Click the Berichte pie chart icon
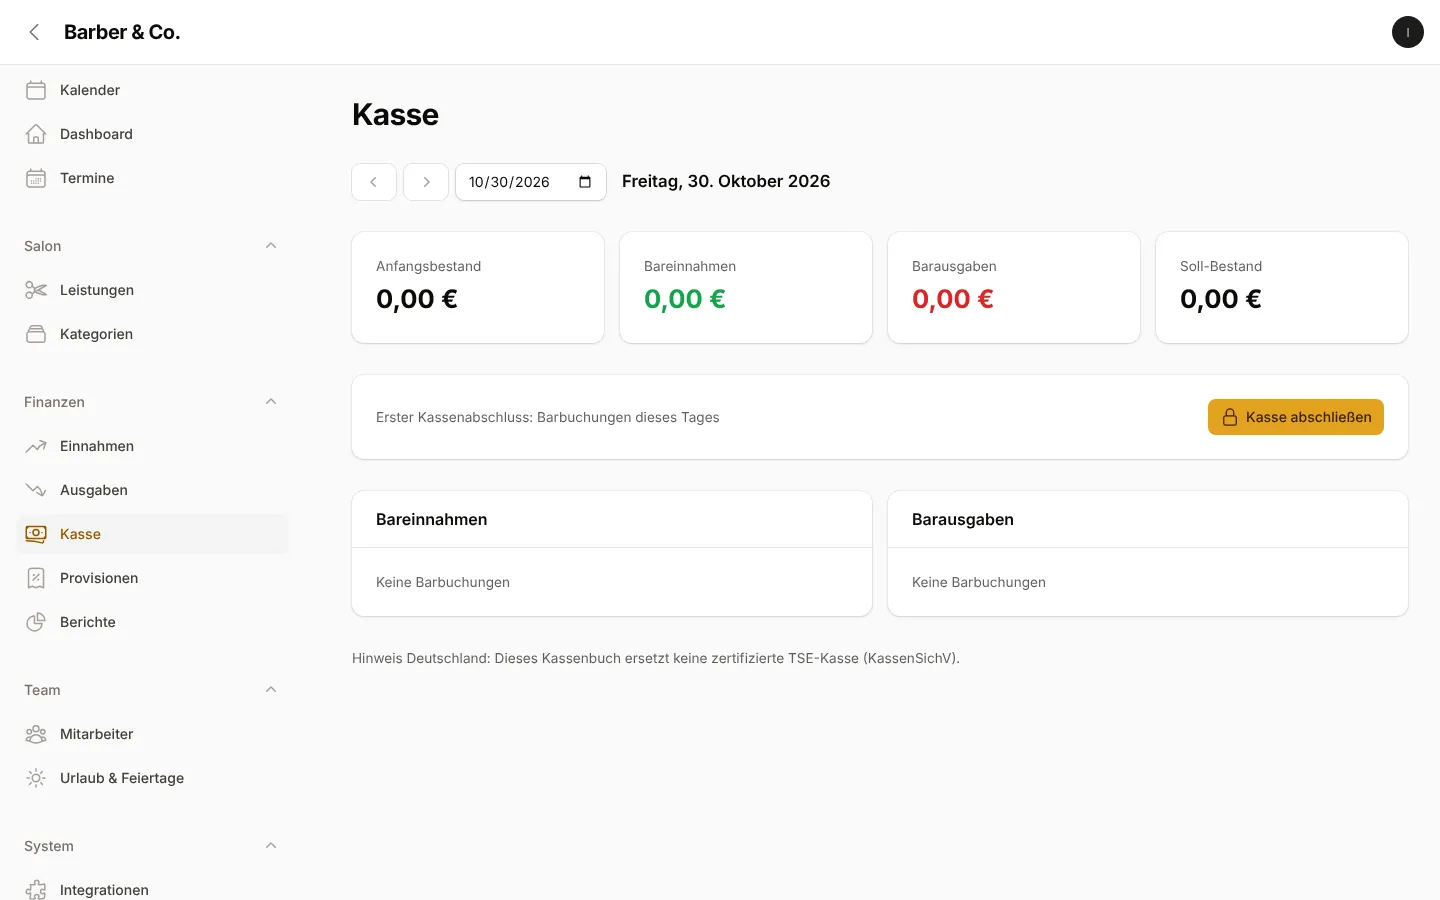Image resolution: width=1440 pixels, height=900 pixels. pyautogui.click(x=36, y=622)
